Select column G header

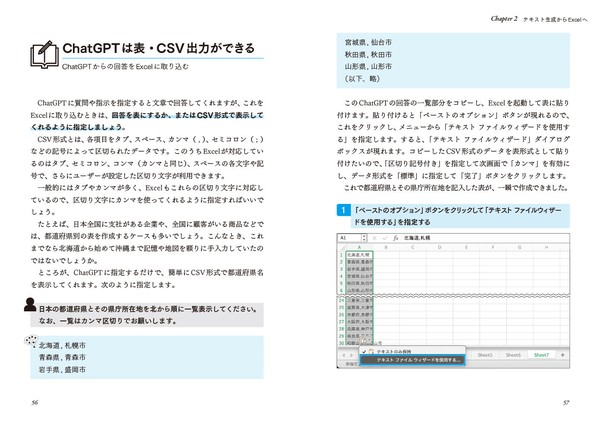520,248
